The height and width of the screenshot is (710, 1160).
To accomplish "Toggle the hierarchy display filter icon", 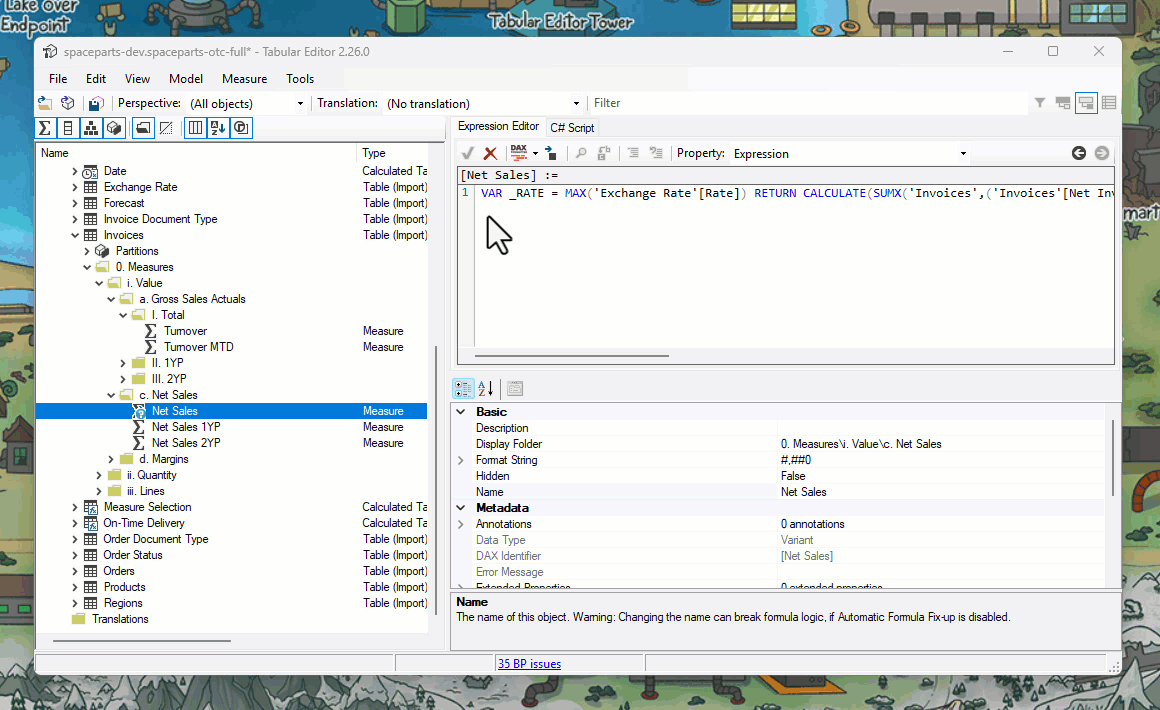I will coord(90,127).
